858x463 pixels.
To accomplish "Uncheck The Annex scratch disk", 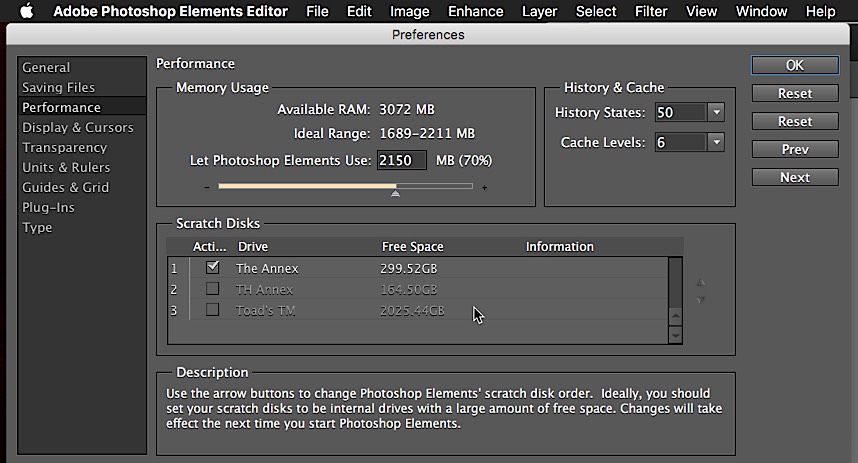I will [212, 268].
